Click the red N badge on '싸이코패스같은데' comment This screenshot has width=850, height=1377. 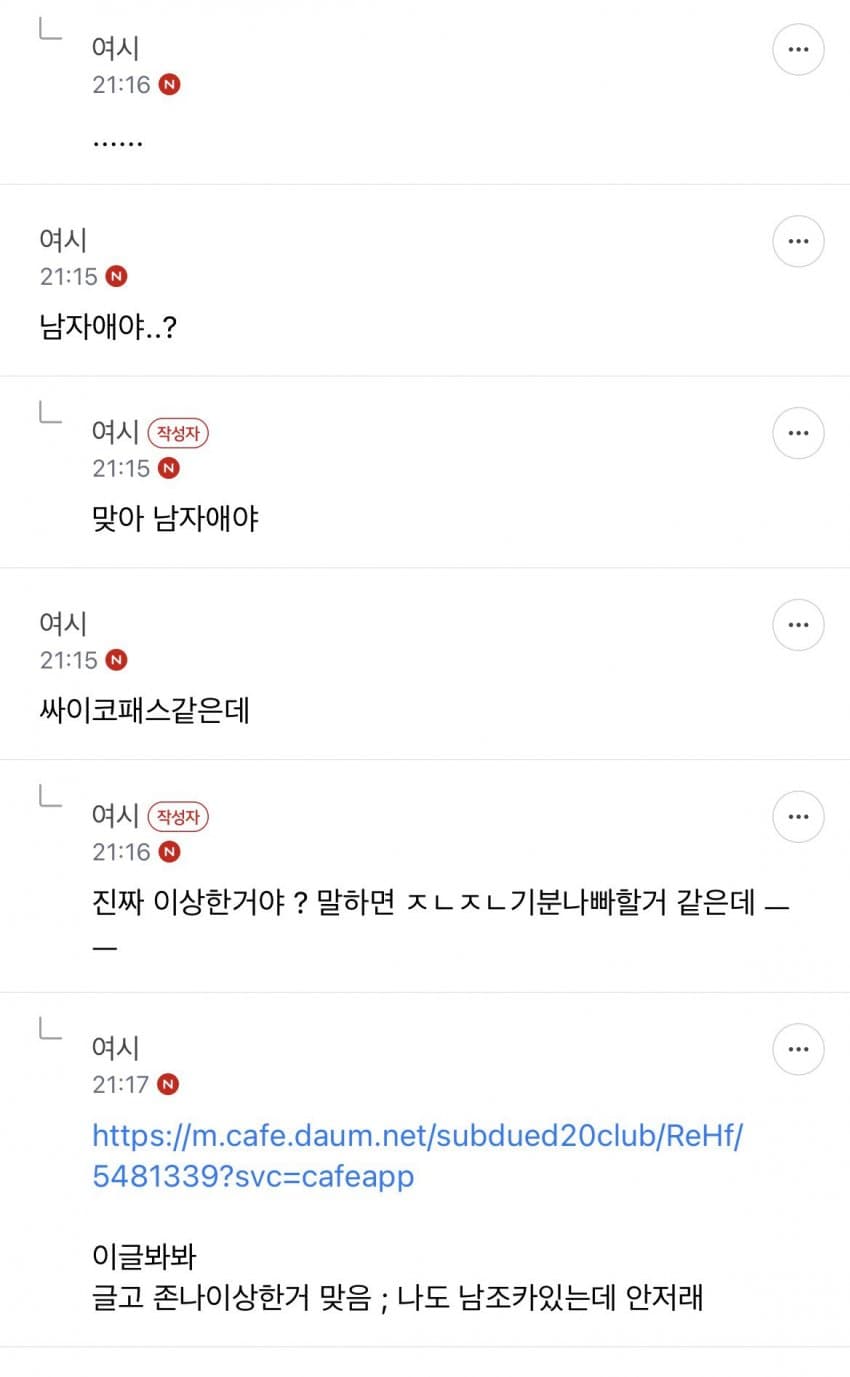click(x=117, y=660)
